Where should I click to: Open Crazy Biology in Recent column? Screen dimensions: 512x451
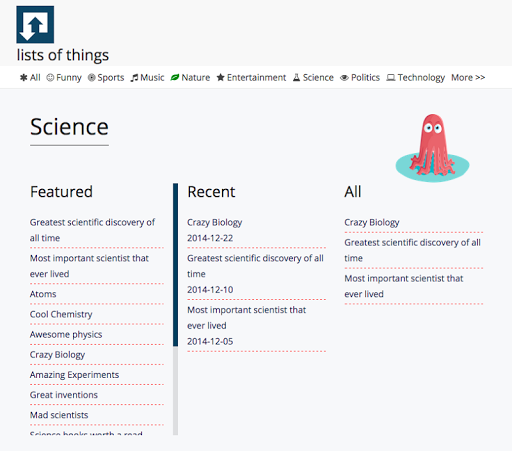click(215, 222)
